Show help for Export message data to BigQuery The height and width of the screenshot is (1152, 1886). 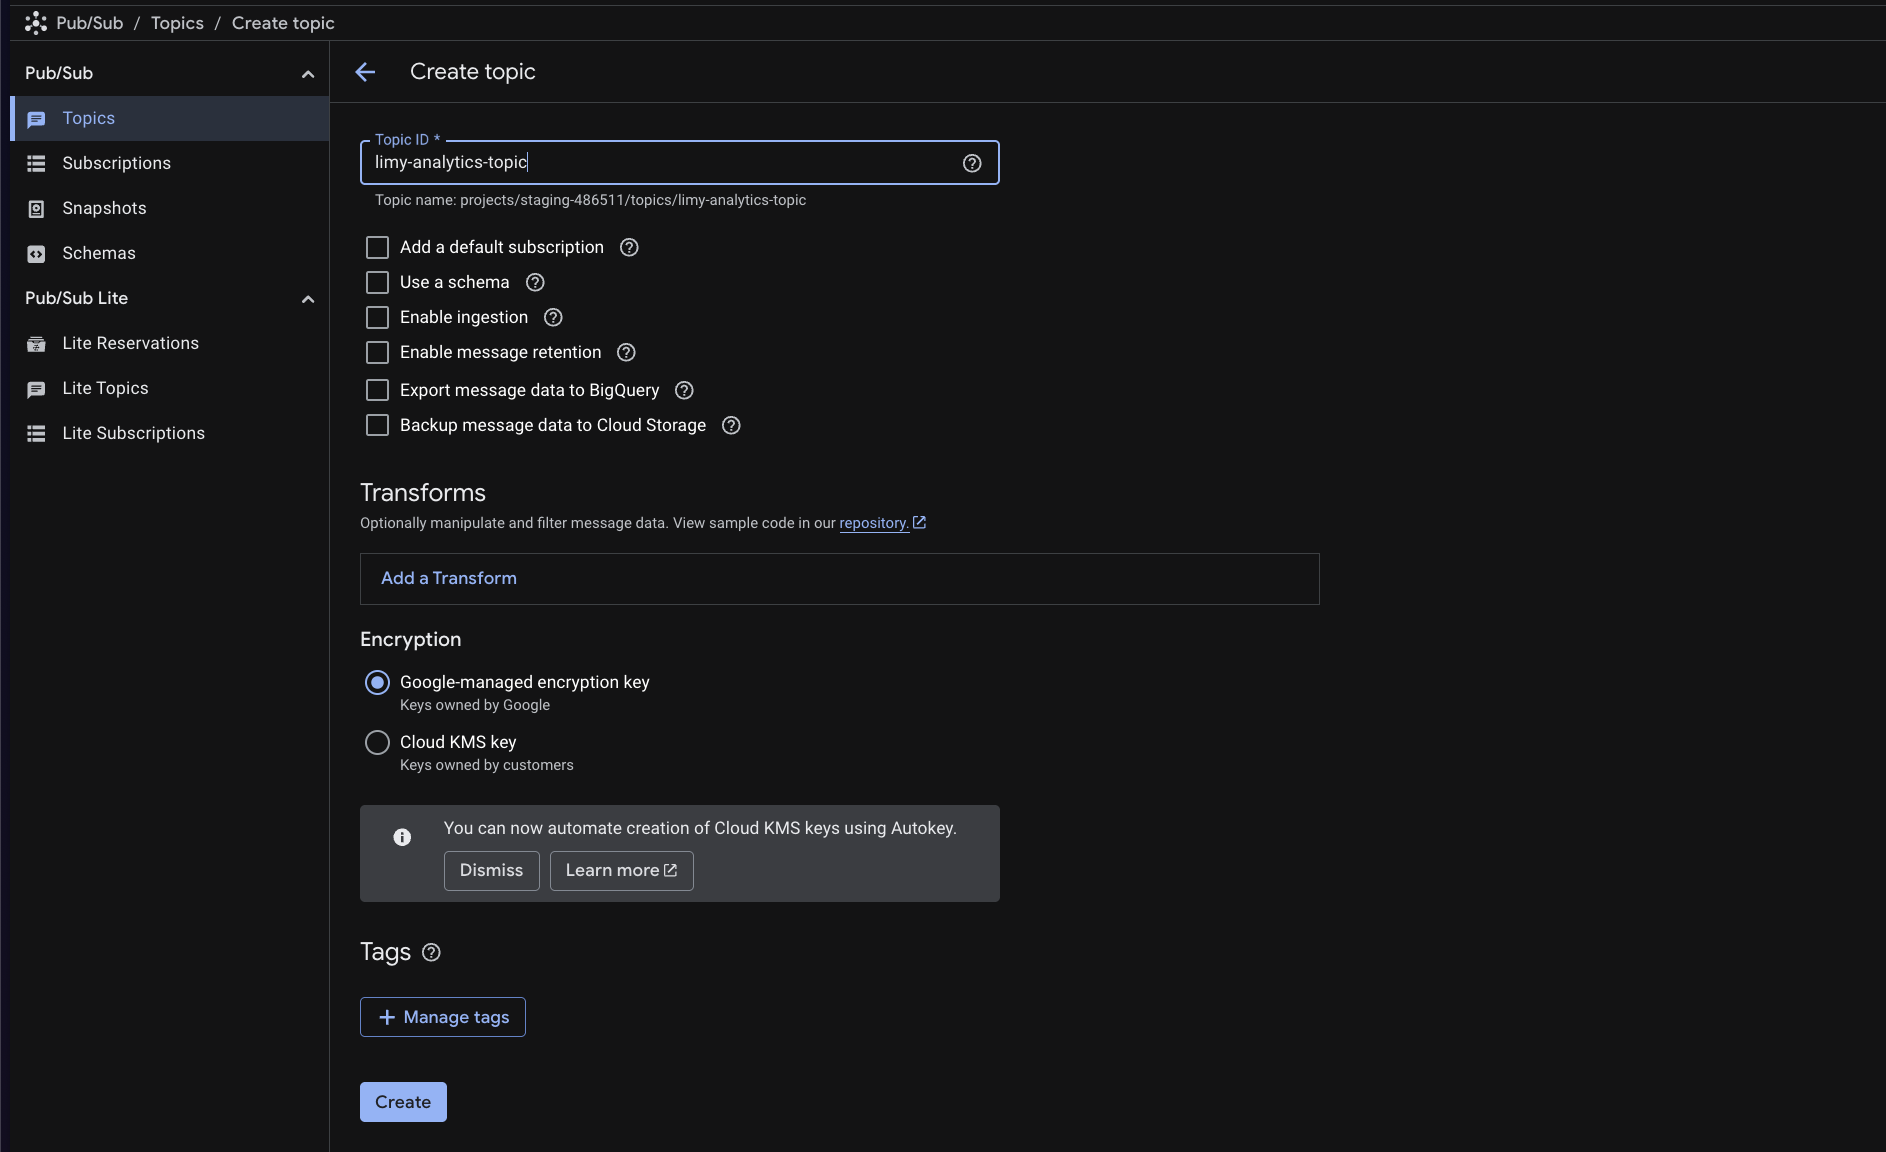(683, 390)
